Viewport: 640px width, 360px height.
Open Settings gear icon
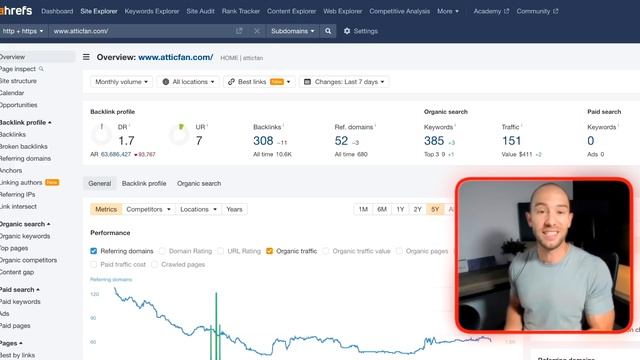(x=347, y=31)
